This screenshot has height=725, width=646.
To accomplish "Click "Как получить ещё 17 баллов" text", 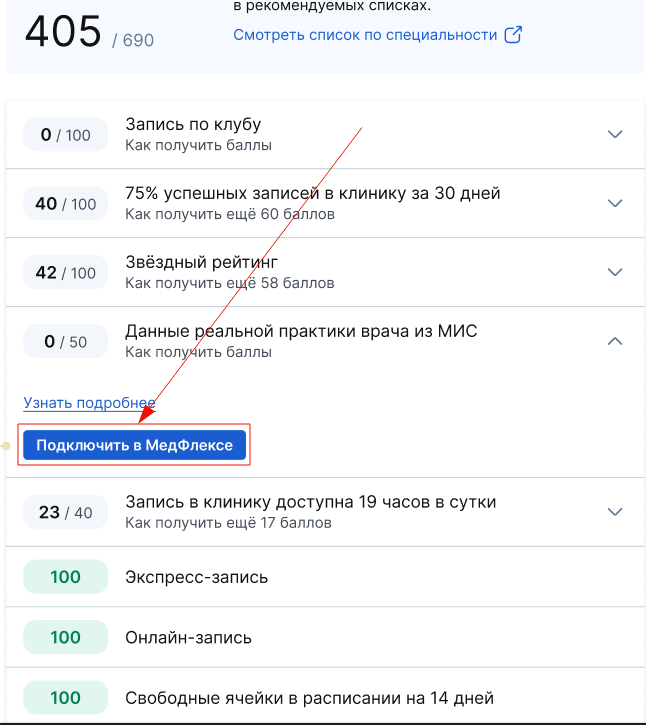I will (228, 522).
